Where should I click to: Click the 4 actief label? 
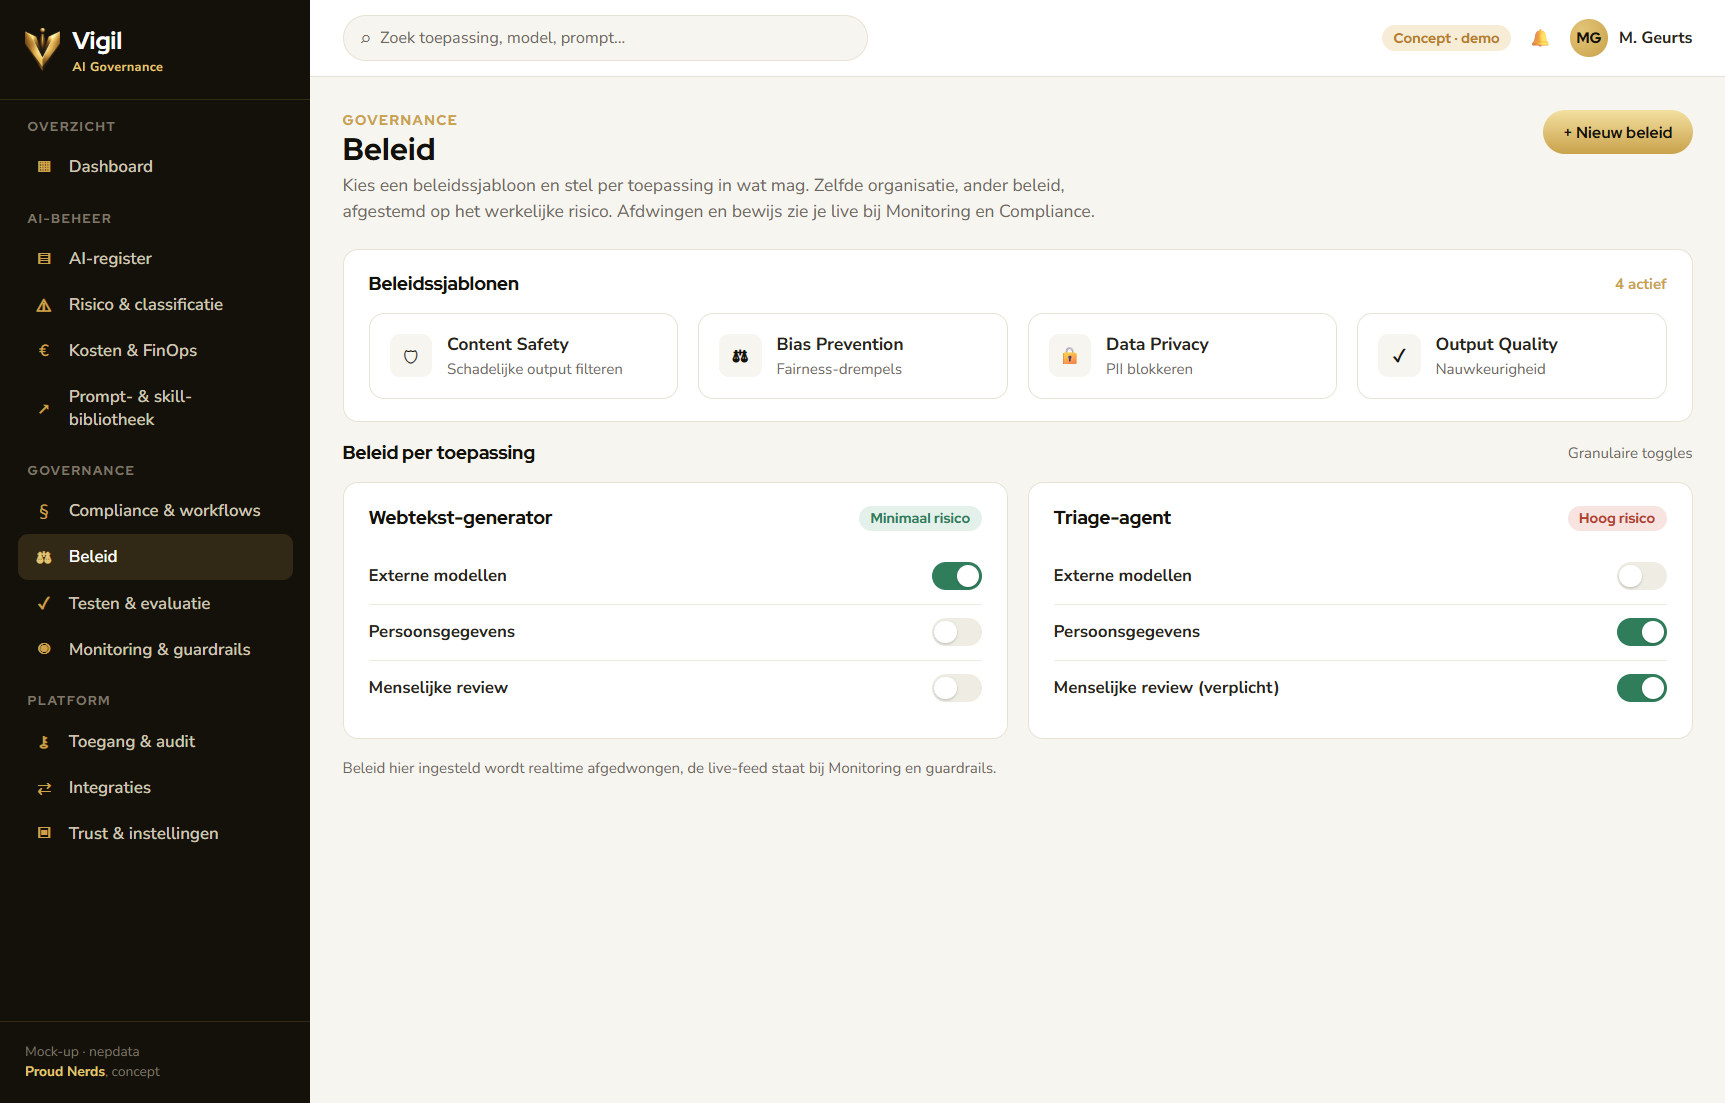pyautogui.click(x=1640, y=284)
